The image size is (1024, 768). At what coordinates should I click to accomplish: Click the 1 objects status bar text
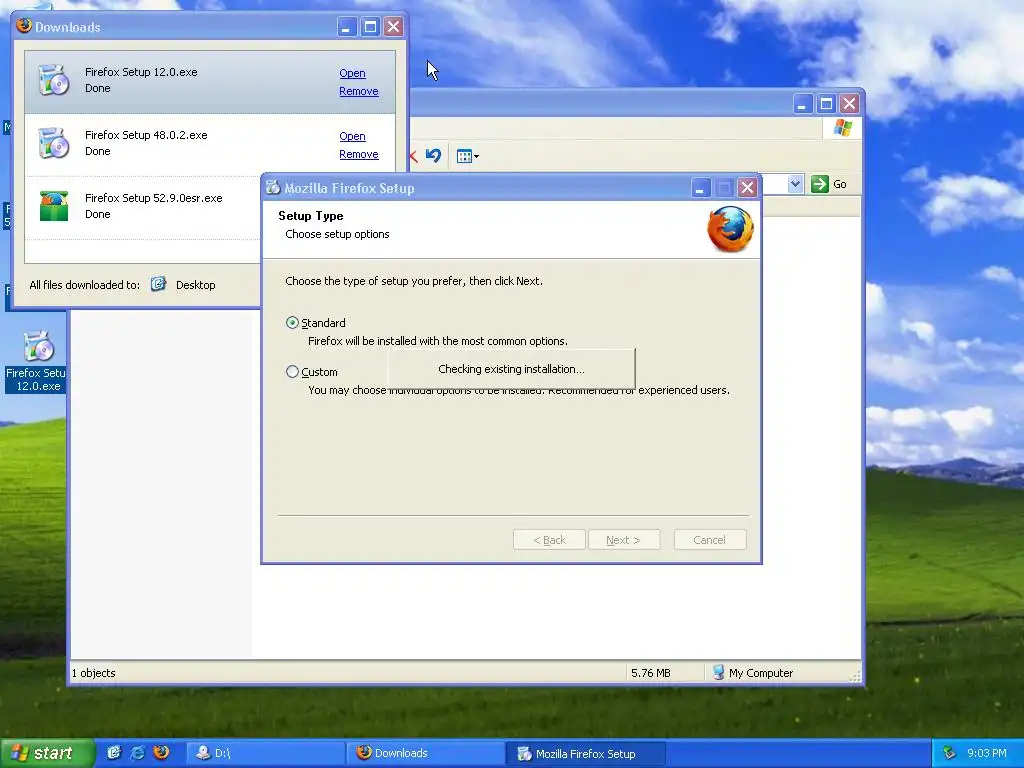[93, 673]
